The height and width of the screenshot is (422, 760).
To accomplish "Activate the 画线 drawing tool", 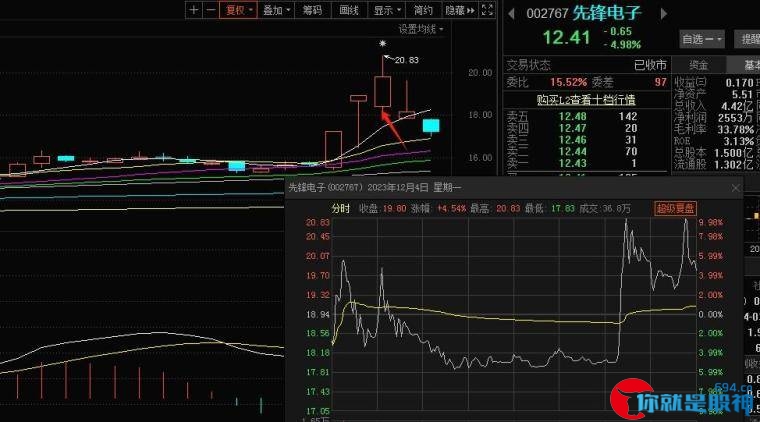I will pyautogui.click(x=348, y=10).
